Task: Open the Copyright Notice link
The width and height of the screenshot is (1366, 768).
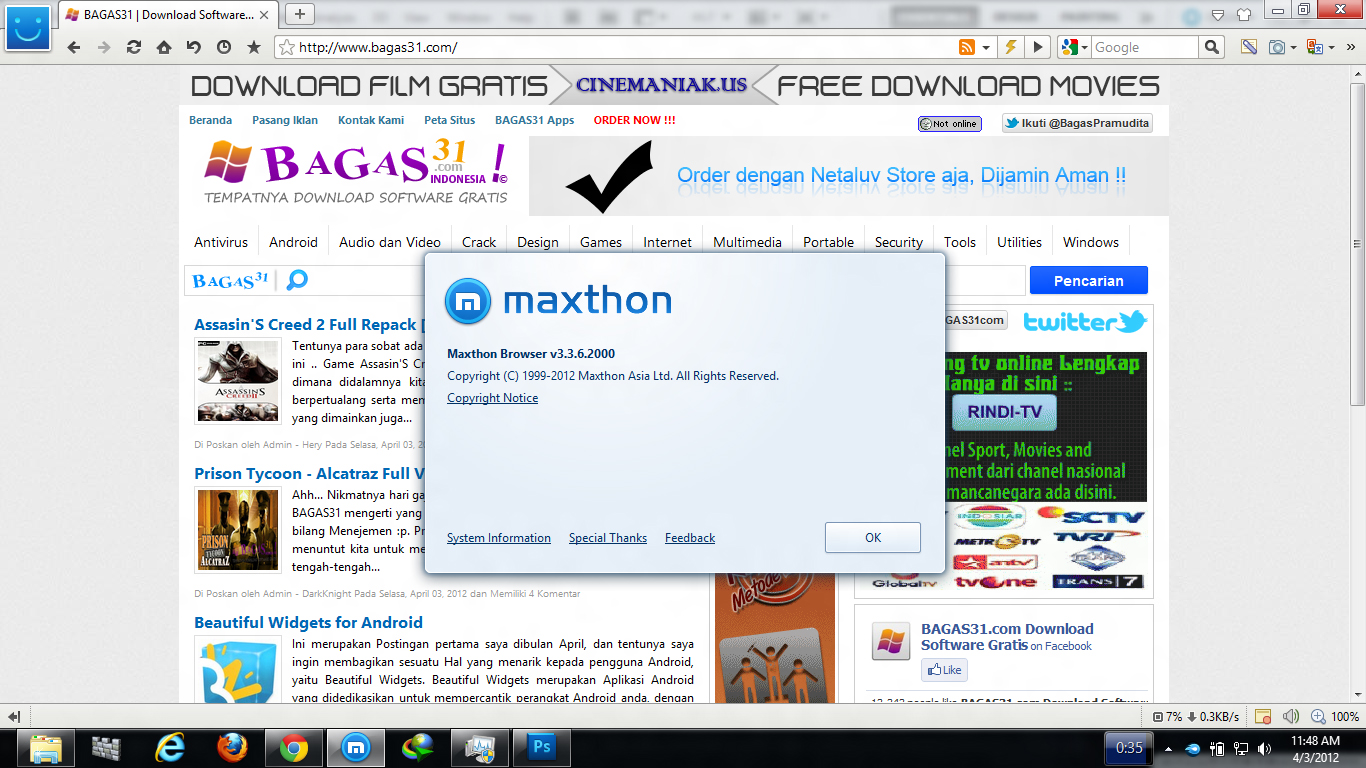Action: (x=492, y=398)
